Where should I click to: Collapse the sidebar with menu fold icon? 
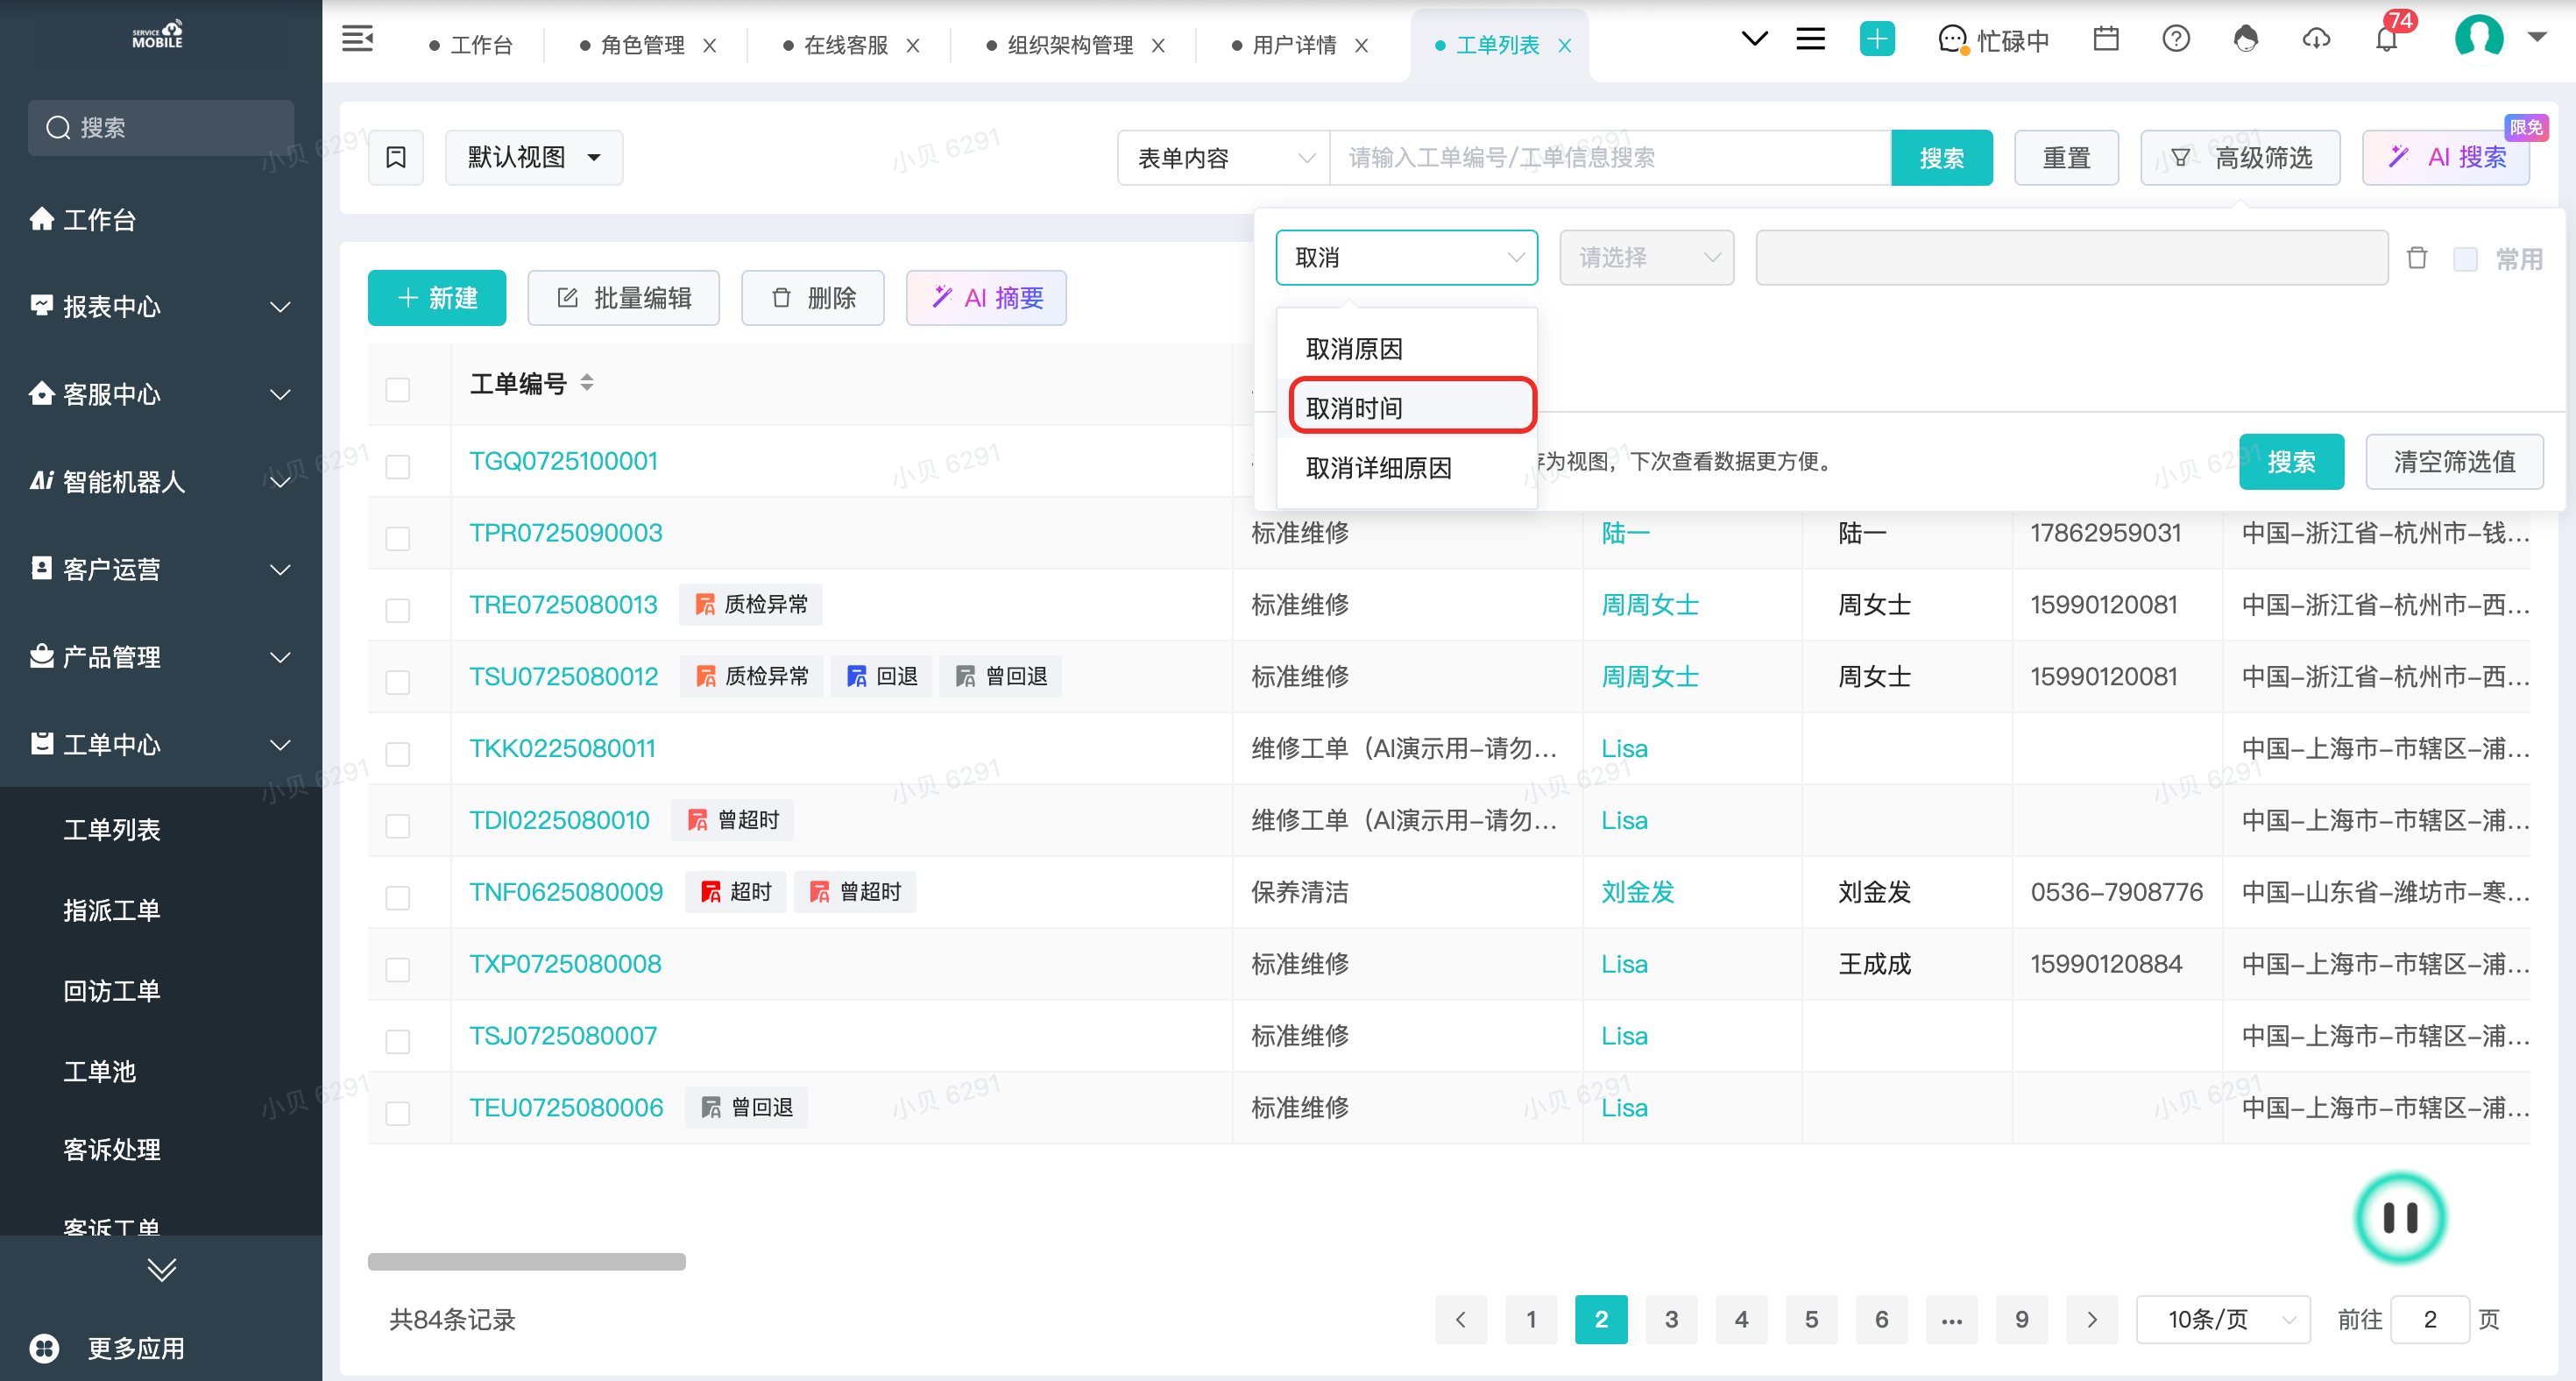357,40
